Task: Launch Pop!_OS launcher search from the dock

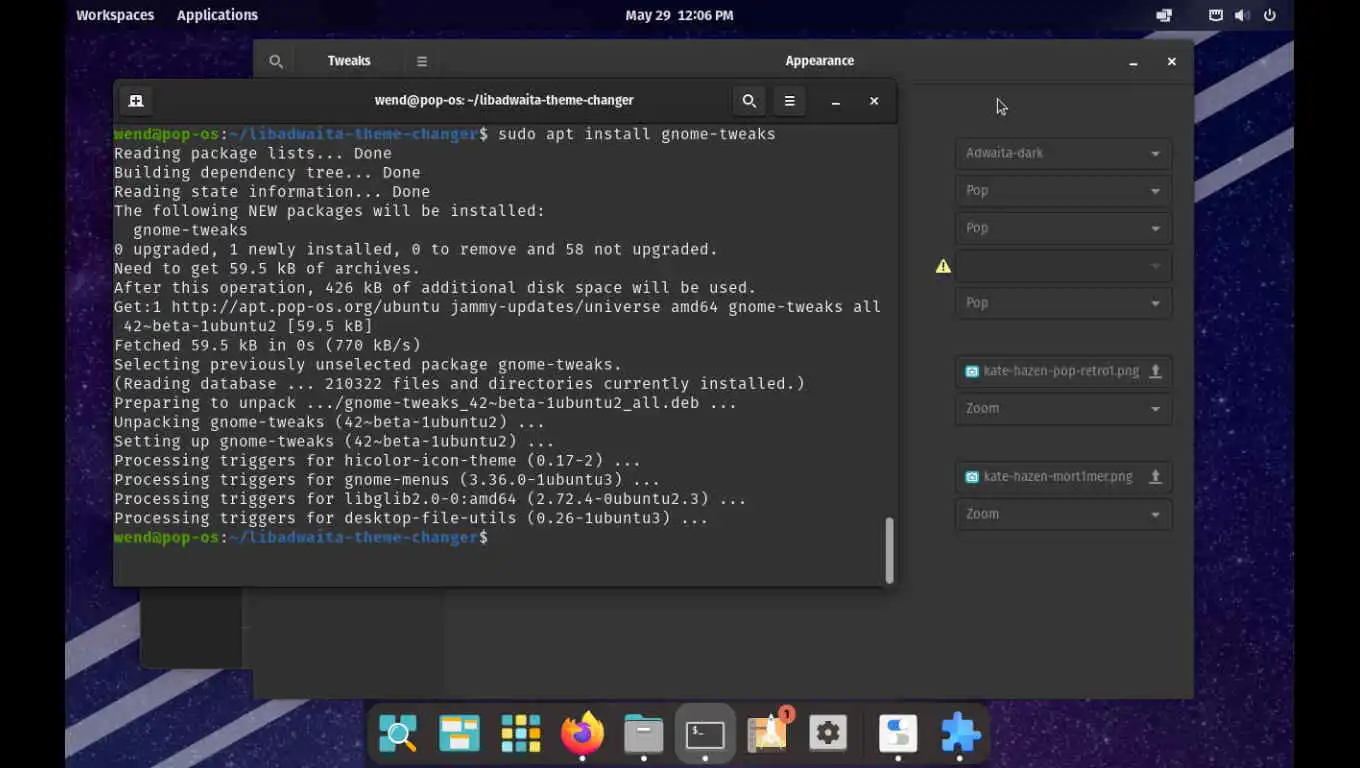Action: (398, 734)
